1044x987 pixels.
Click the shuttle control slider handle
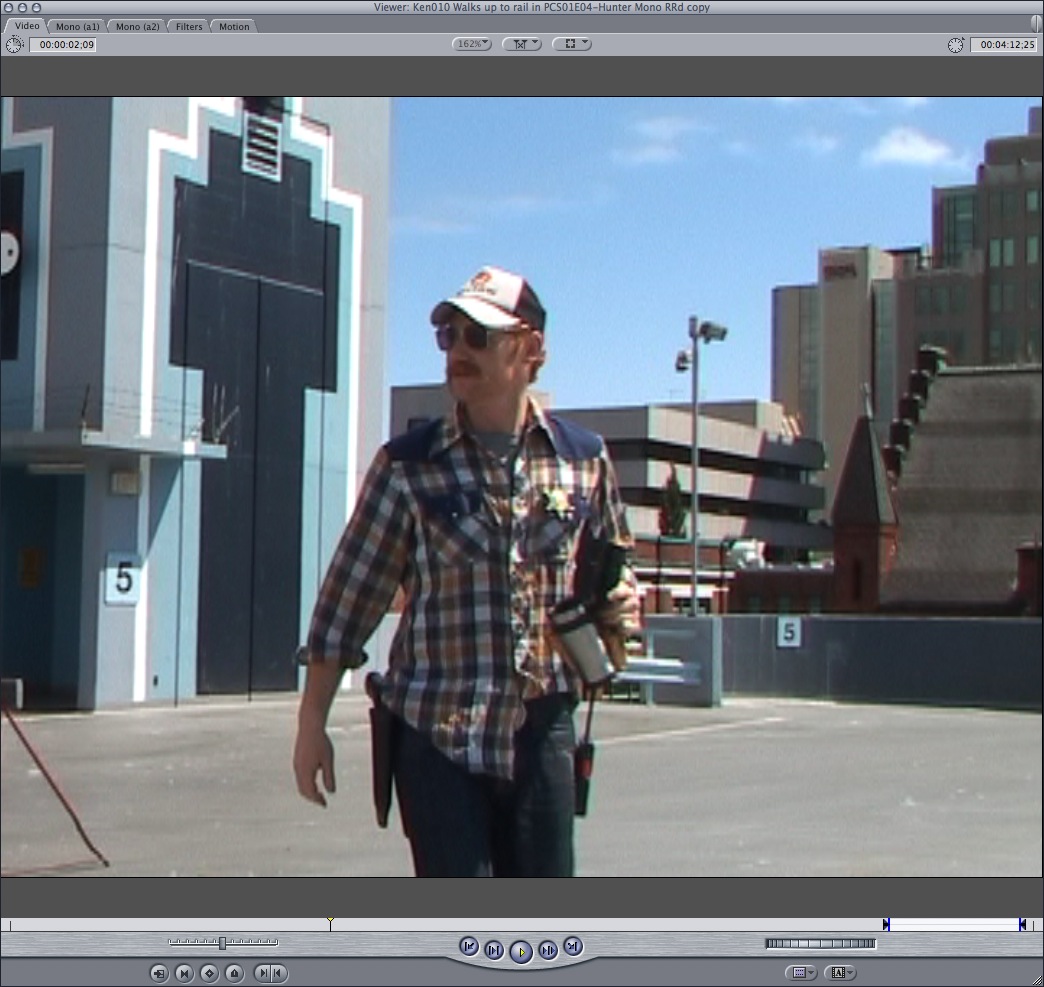pos(222,942)
